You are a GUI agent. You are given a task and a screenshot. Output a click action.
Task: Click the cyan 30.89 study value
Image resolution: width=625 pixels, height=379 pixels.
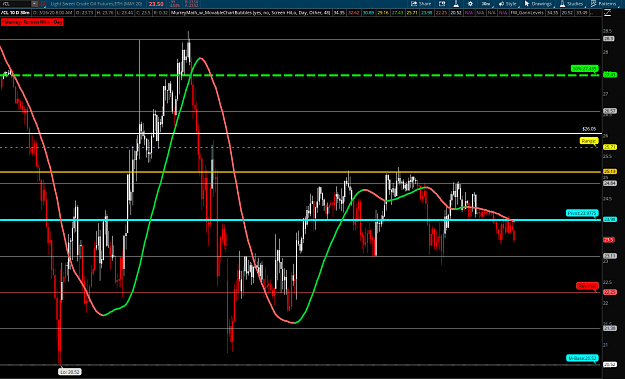point(368,13)
